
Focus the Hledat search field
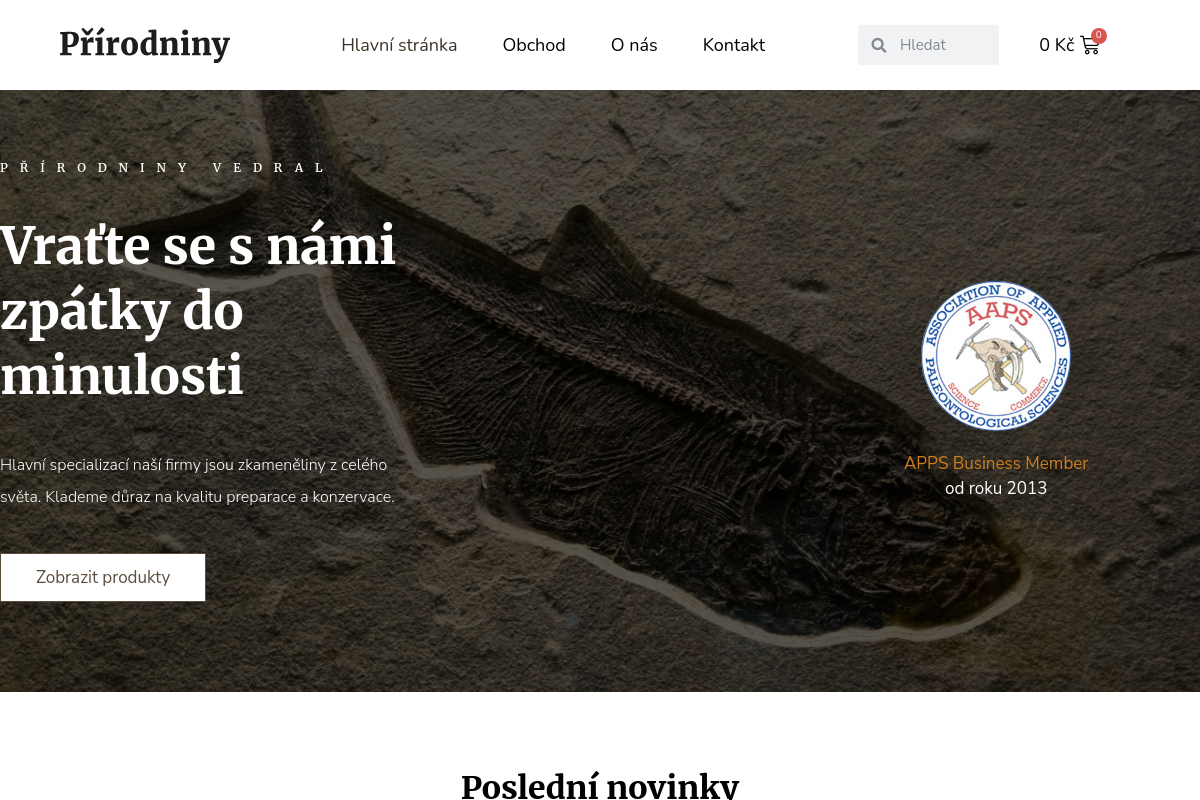tap(928, 45)
